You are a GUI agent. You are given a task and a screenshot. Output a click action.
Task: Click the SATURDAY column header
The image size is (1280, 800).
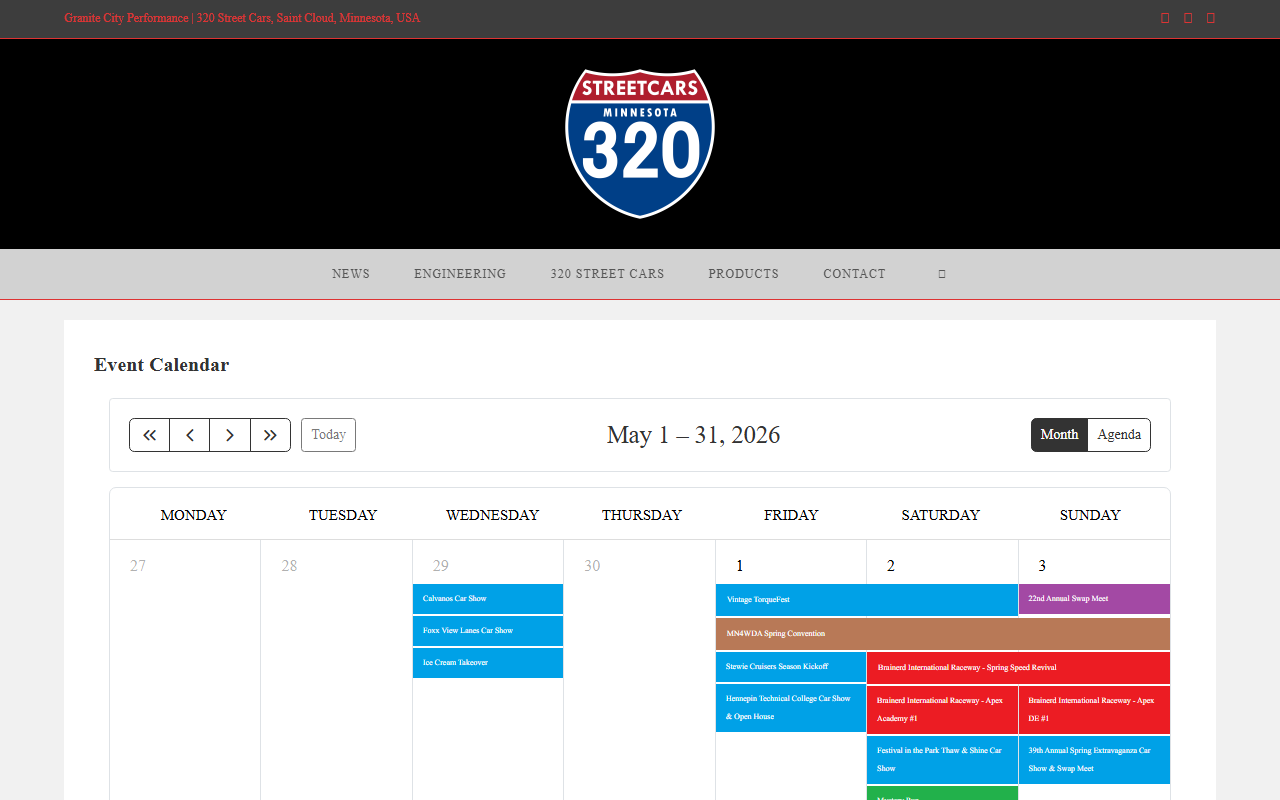(x=940, y=515)
